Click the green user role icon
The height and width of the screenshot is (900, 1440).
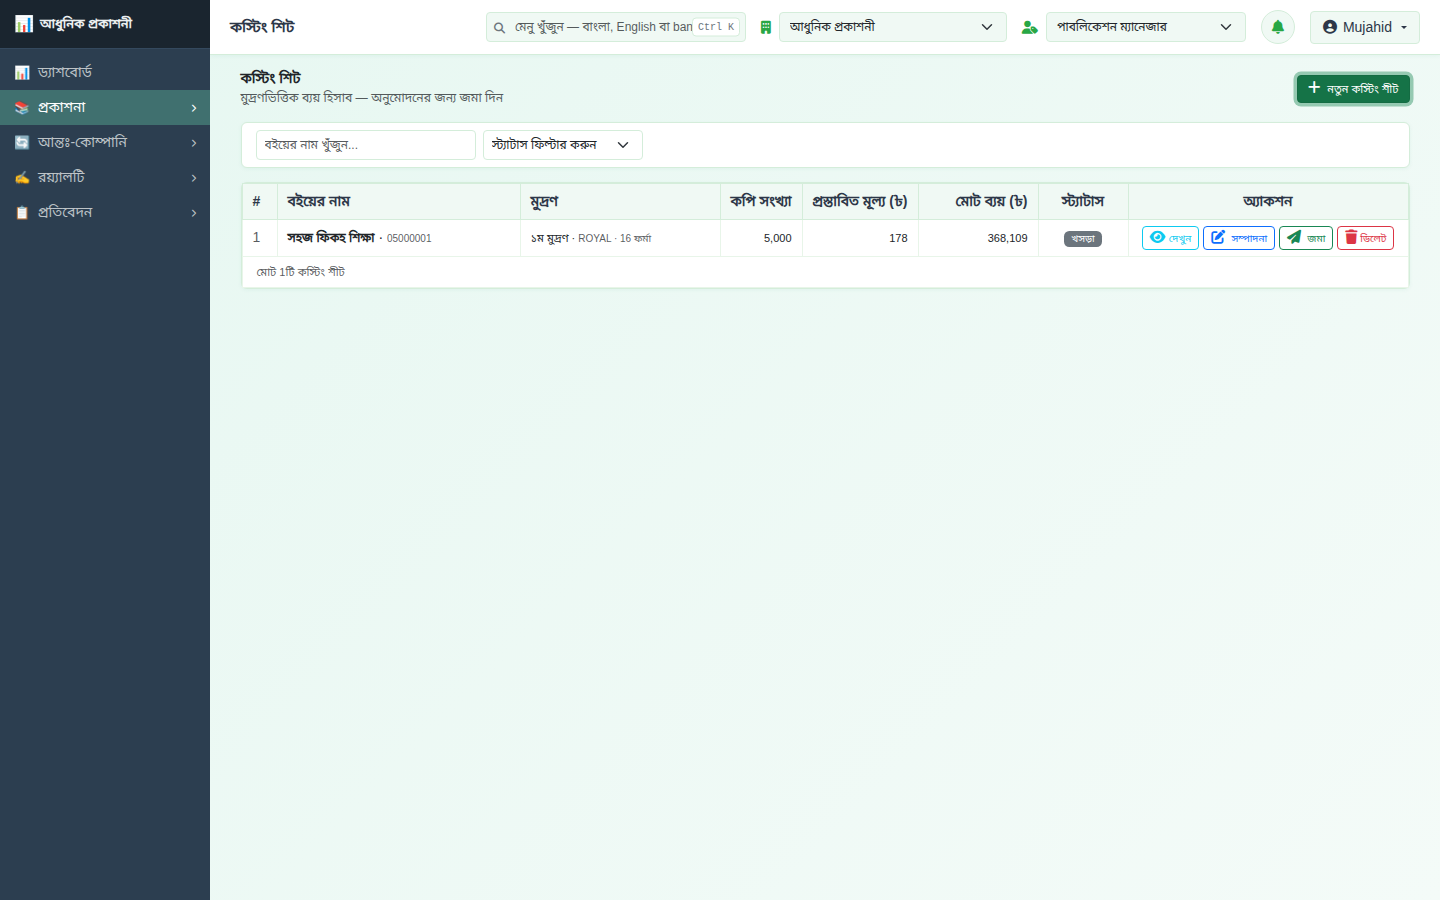(x=1029, y=28)
